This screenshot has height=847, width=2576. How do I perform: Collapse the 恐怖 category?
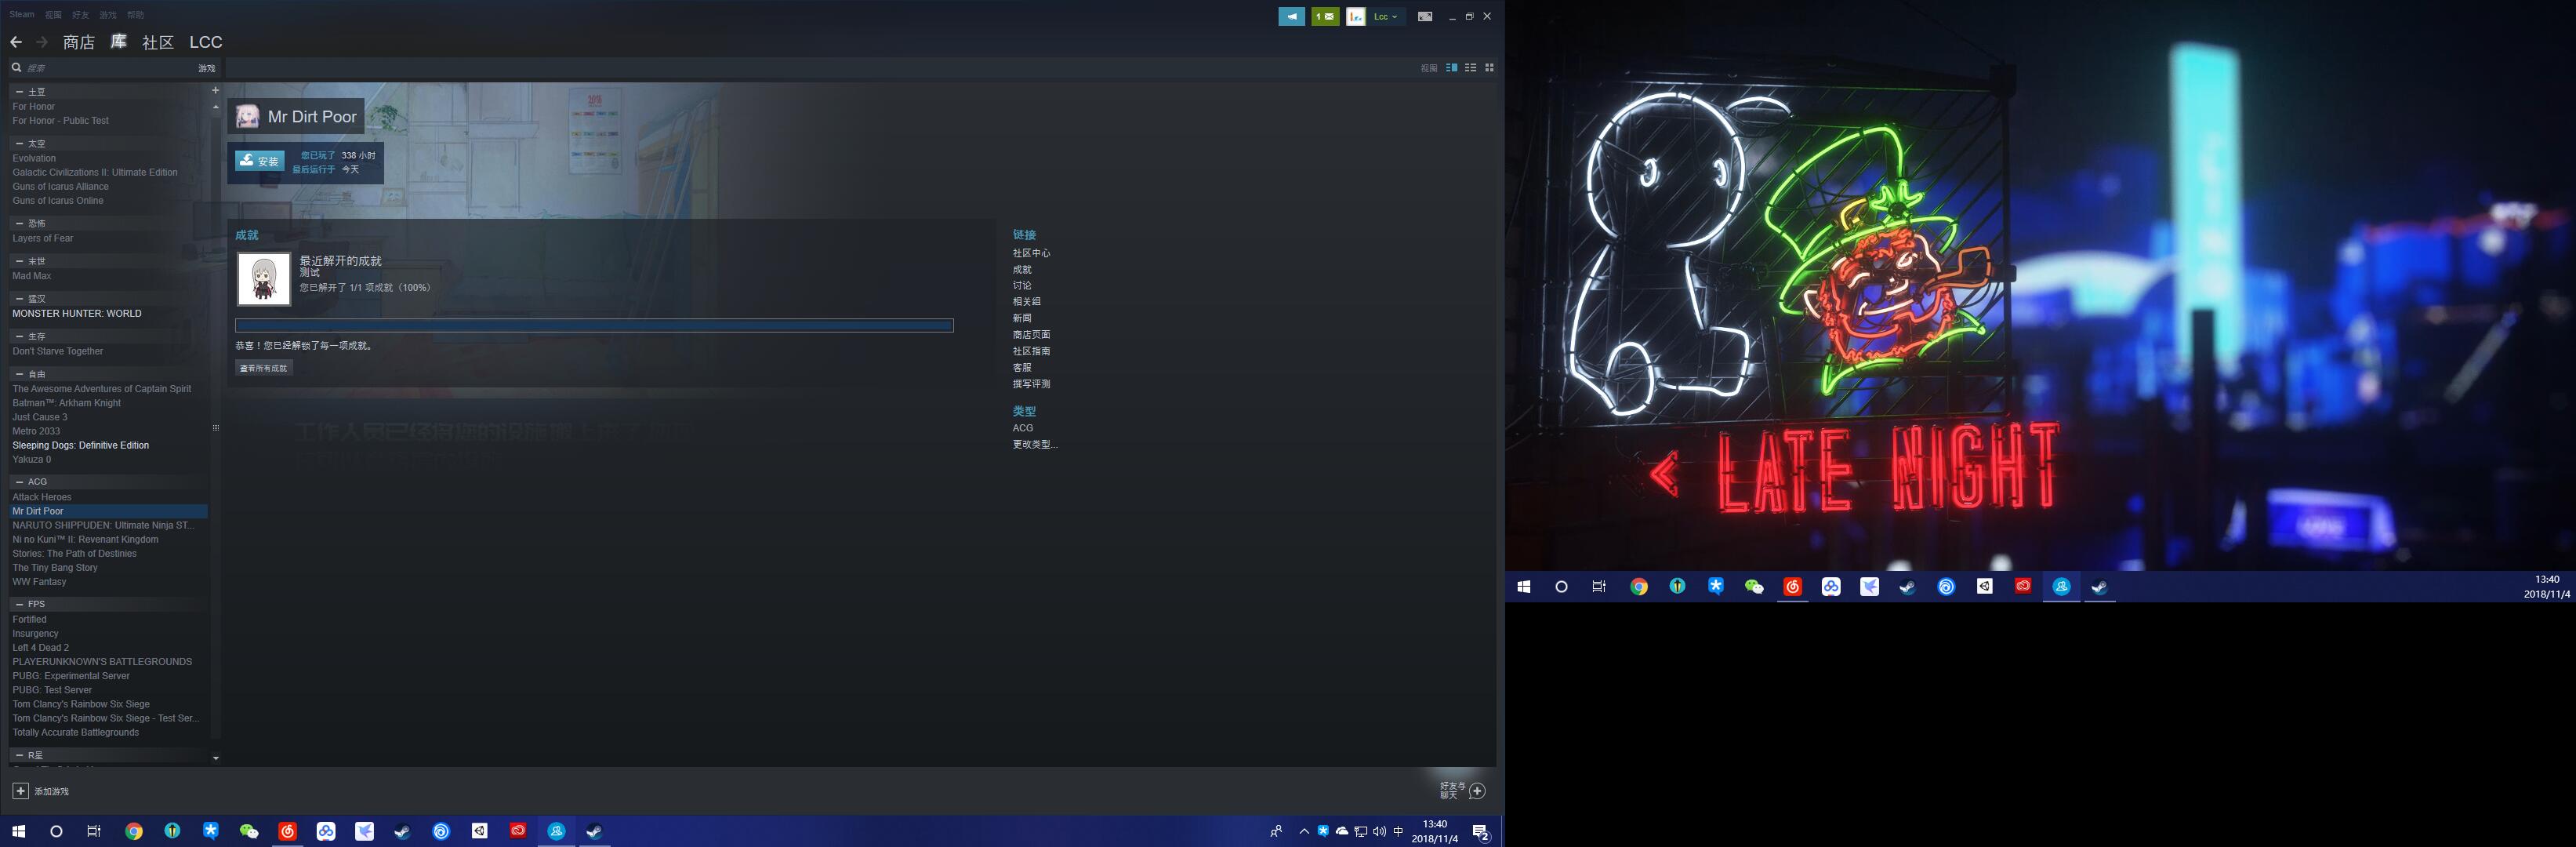(x=20, y=224)
